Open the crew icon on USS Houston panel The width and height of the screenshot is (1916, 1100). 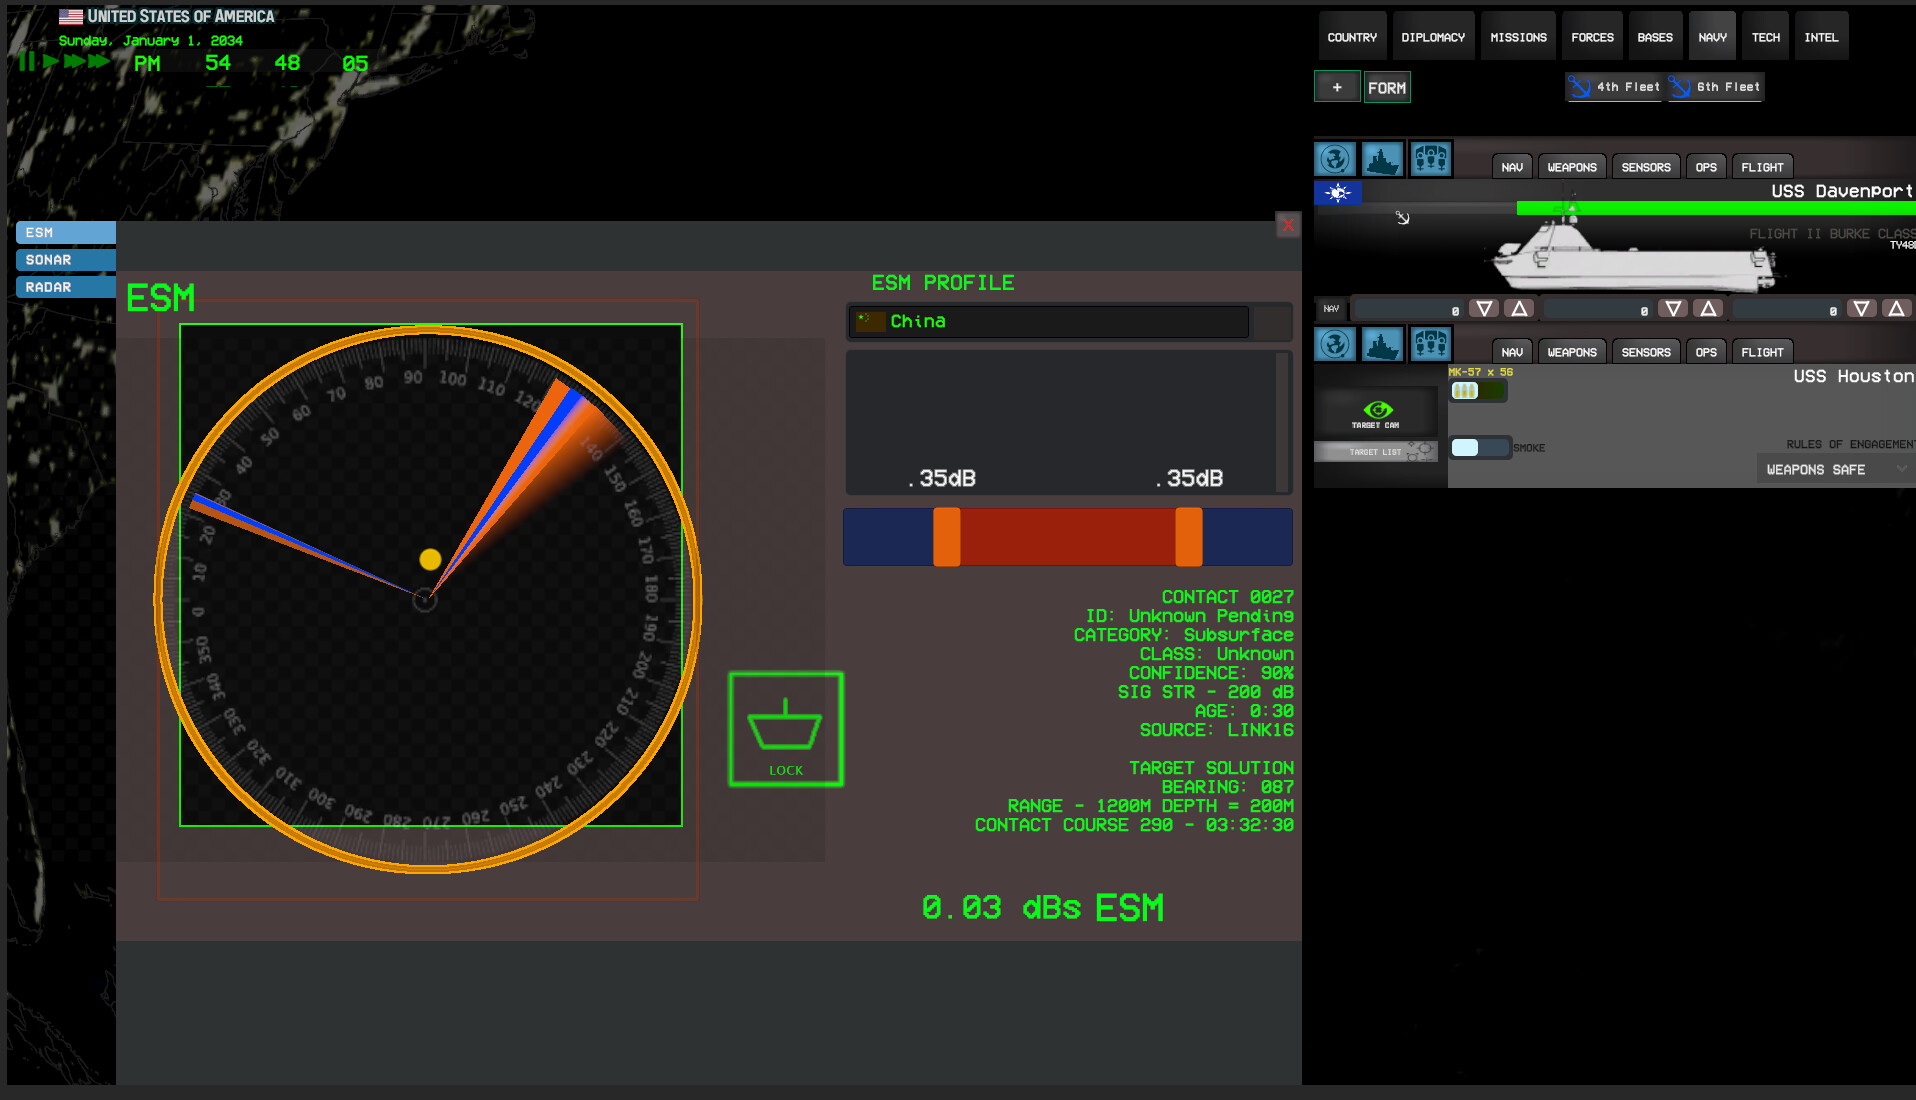[1430, 344]
